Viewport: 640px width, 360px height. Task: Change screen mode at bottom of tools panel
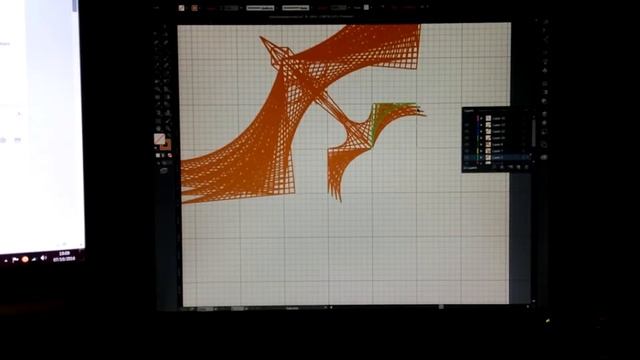(164, 171)
